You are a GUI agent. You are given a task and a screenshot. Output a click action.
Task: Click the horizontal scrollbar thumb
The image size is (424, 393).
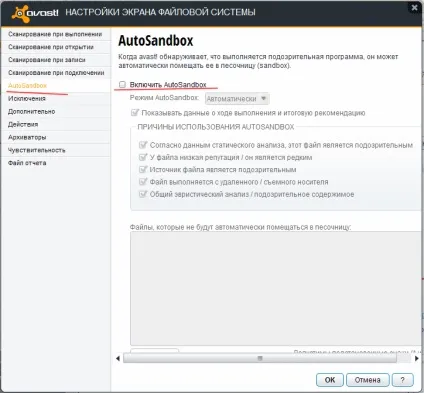point(260,359)
